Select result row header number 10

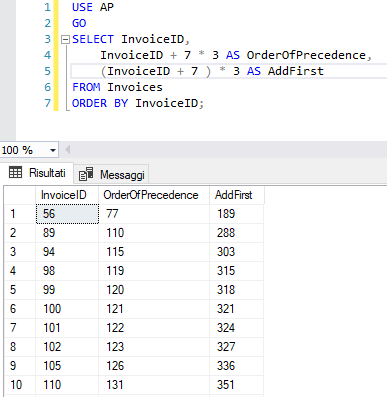pyautogui.click(x=20, y=385)
